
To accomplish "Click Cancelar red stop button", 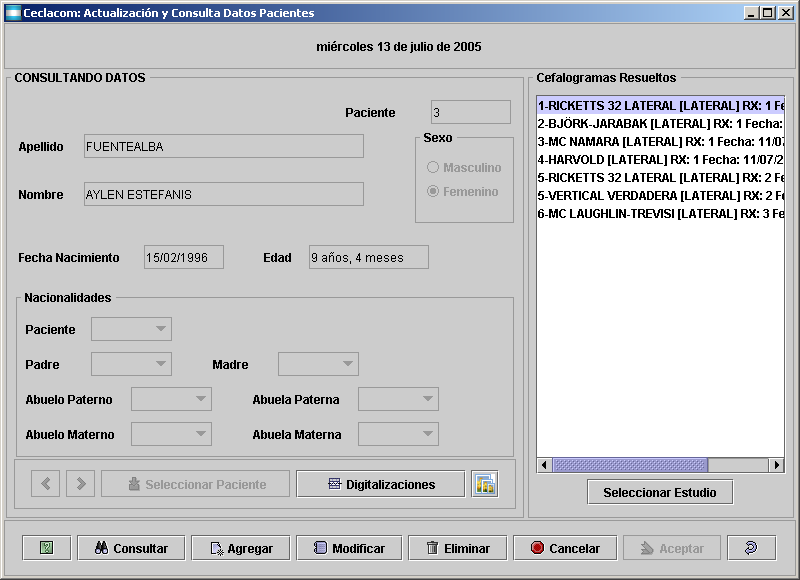I will point(565,548).
